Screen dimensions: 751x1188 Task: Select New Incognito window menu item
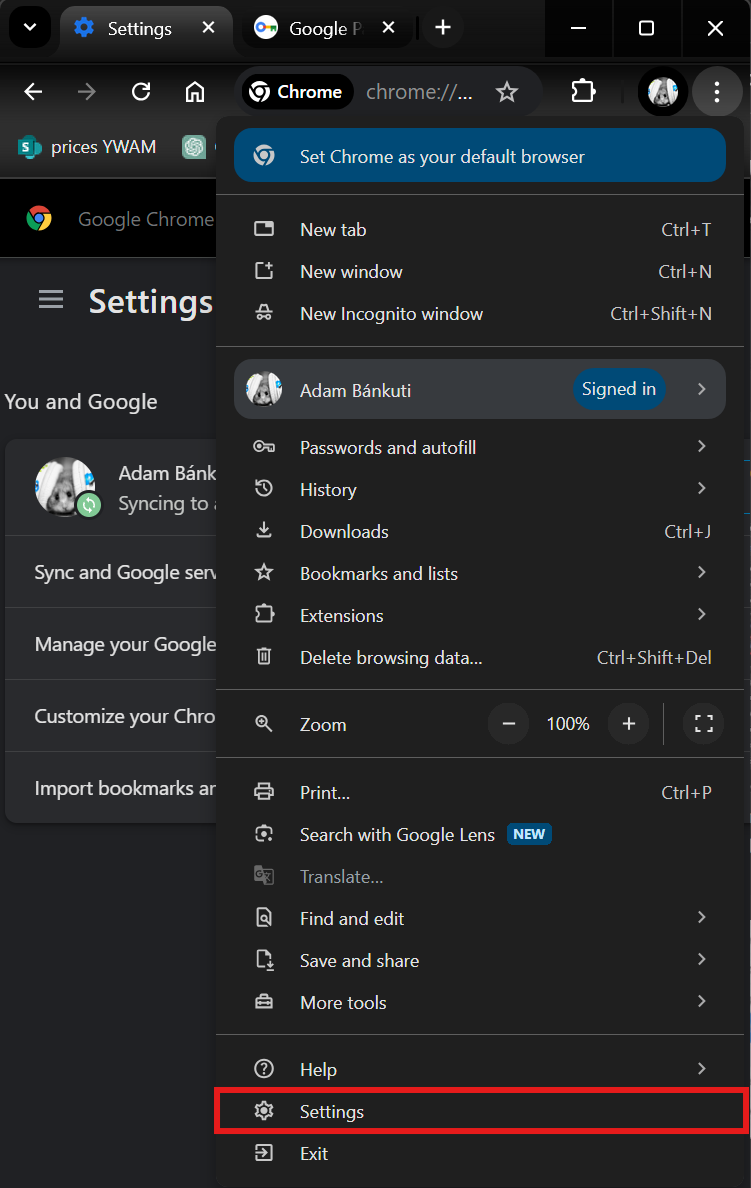[x=391, y=313]
